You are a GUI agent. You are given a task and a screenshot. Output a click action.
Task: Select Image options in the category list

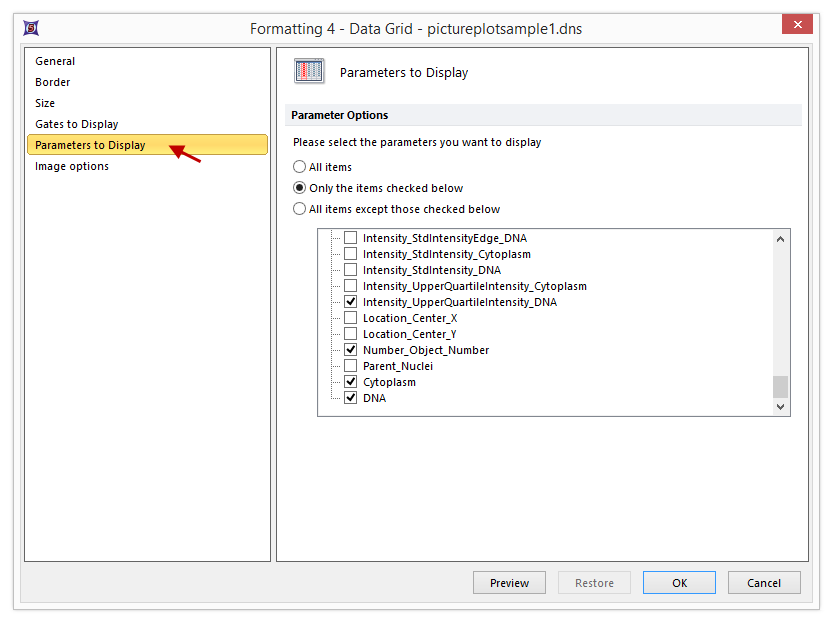pos(72,166)
